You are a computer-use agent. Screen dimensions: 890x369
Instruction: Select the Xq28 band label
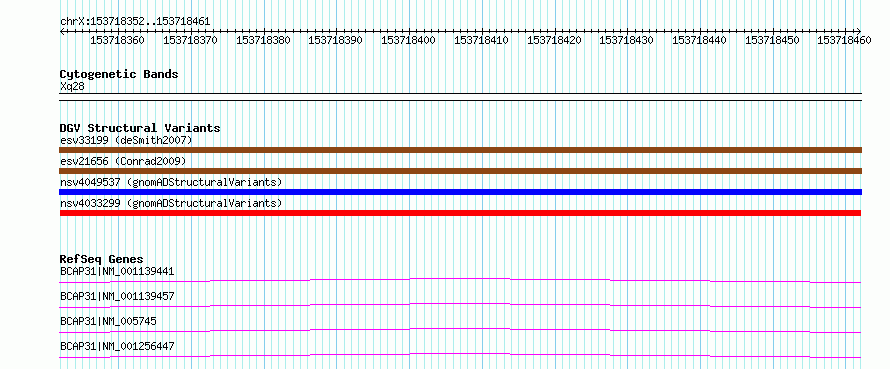[x=72, y=86]
